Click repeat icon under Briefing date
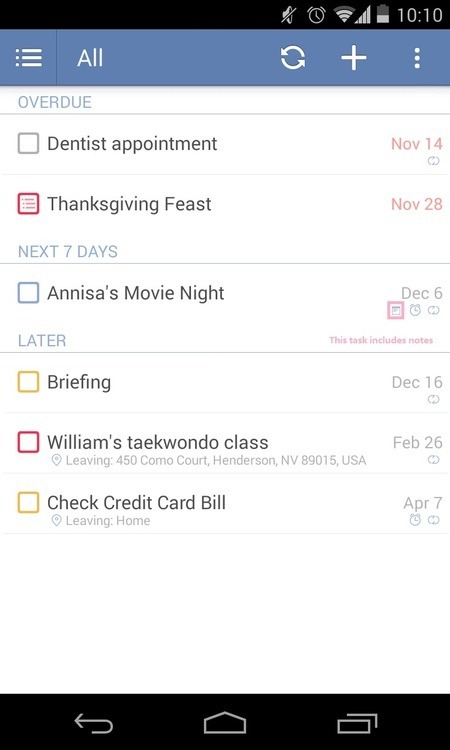Viewport: 450px width, 750px height. point(433,399)
